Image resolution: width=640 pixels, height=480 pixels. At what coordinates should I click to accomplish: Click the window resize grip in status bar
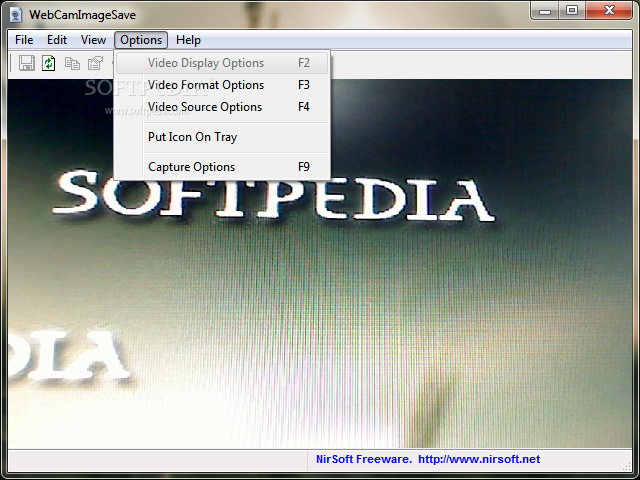tap(627, 465)
